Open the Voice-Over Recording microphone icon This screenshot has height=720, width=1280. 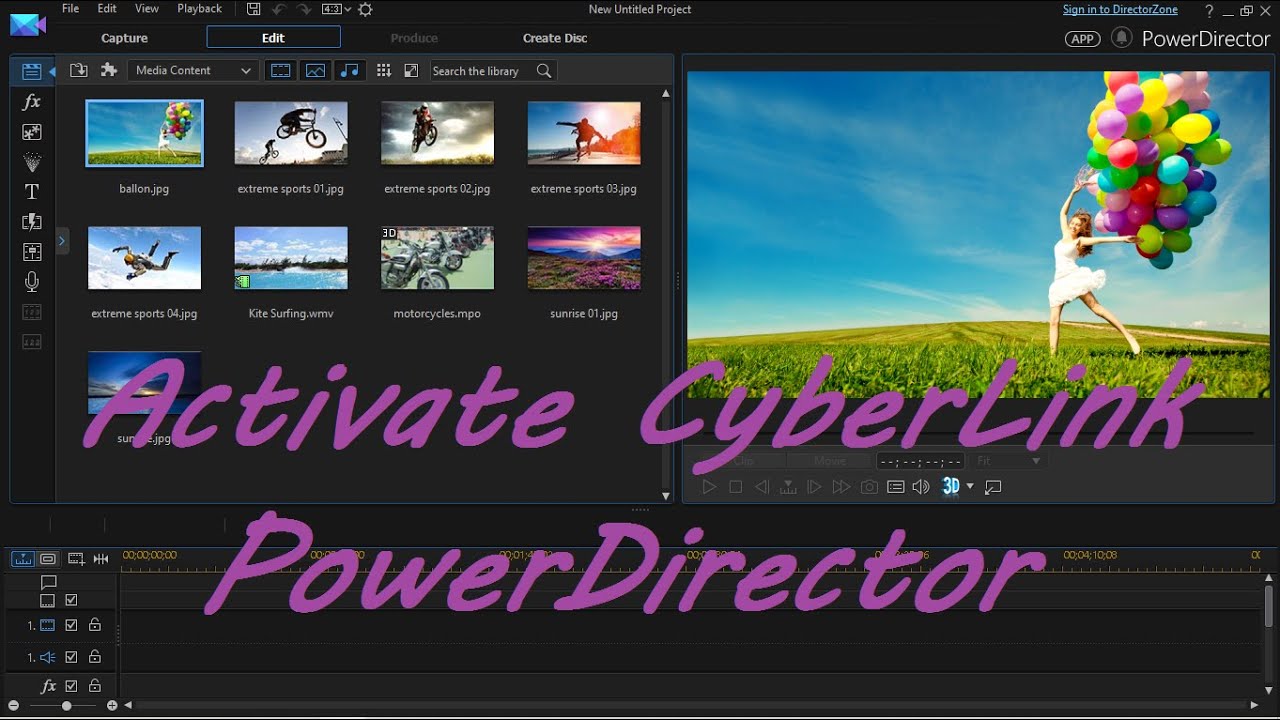tap(32, 282)
